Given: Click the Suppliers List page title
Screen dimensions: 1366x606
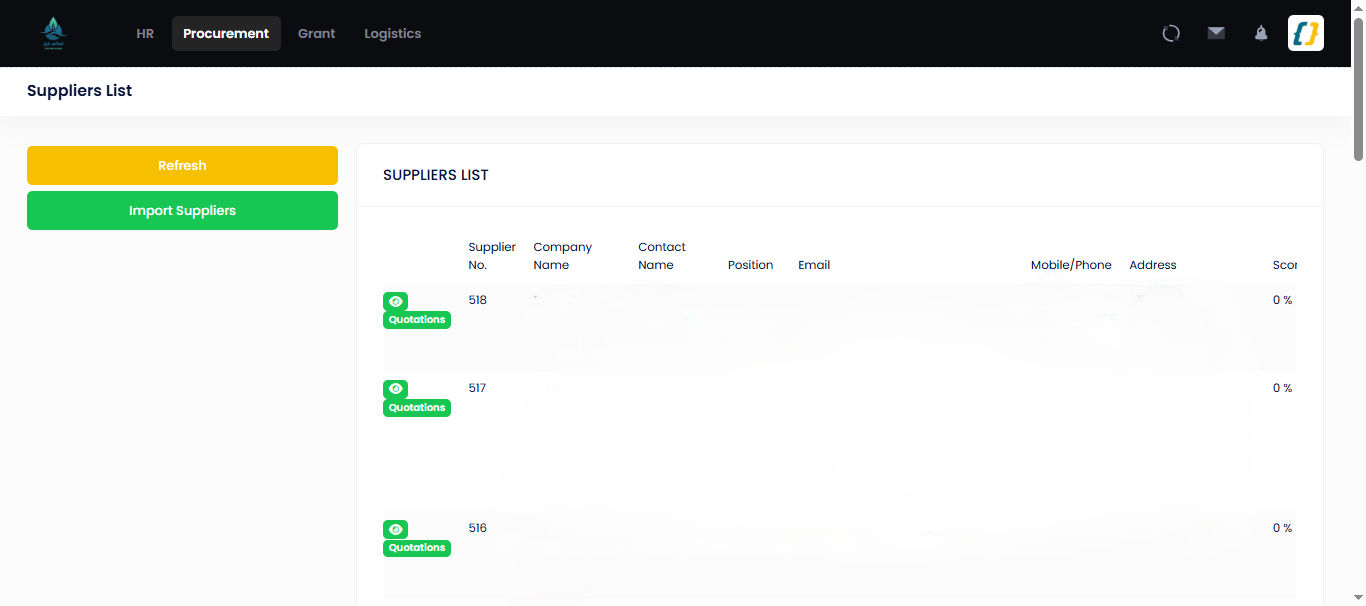Looking at the screenshot, I should pos(79,91).
